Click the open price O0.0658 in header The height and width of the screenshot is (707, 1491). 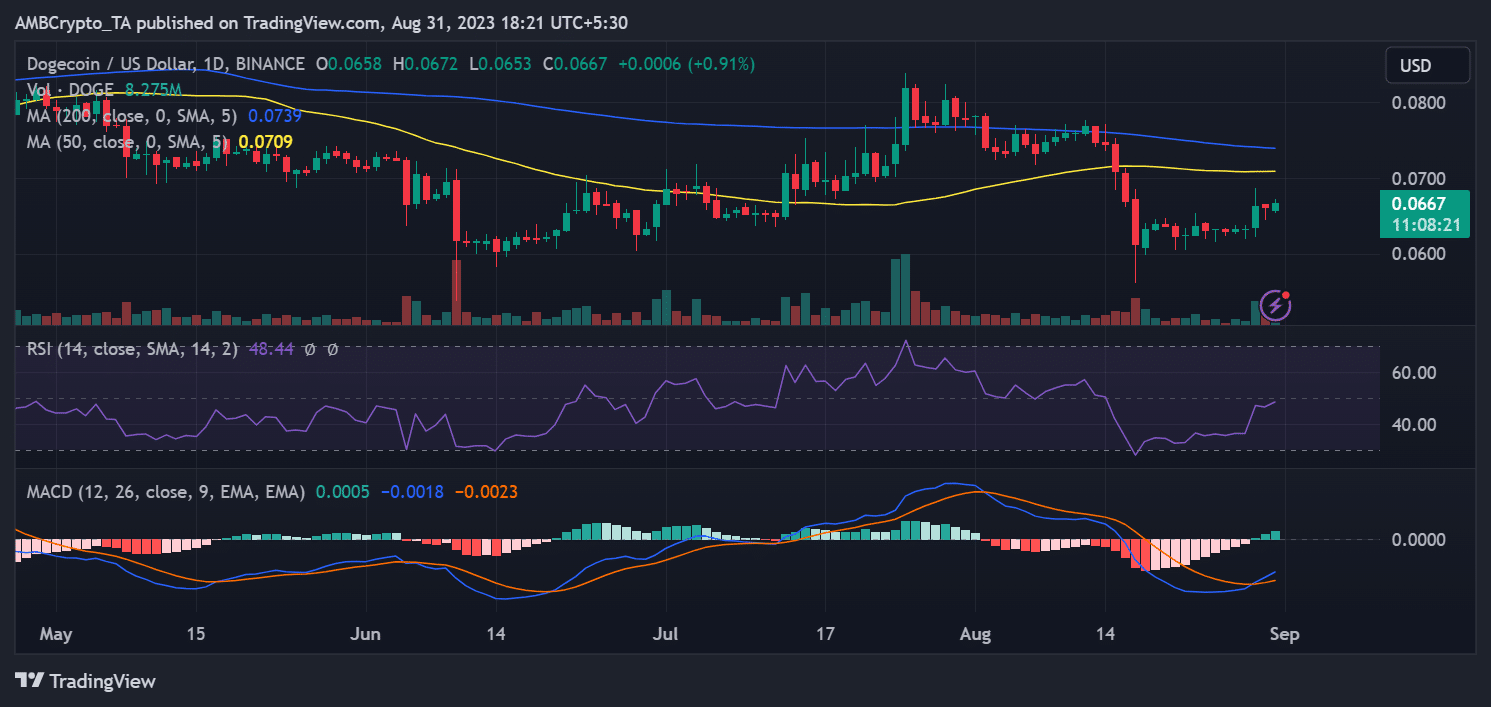[x=349, y=64]
